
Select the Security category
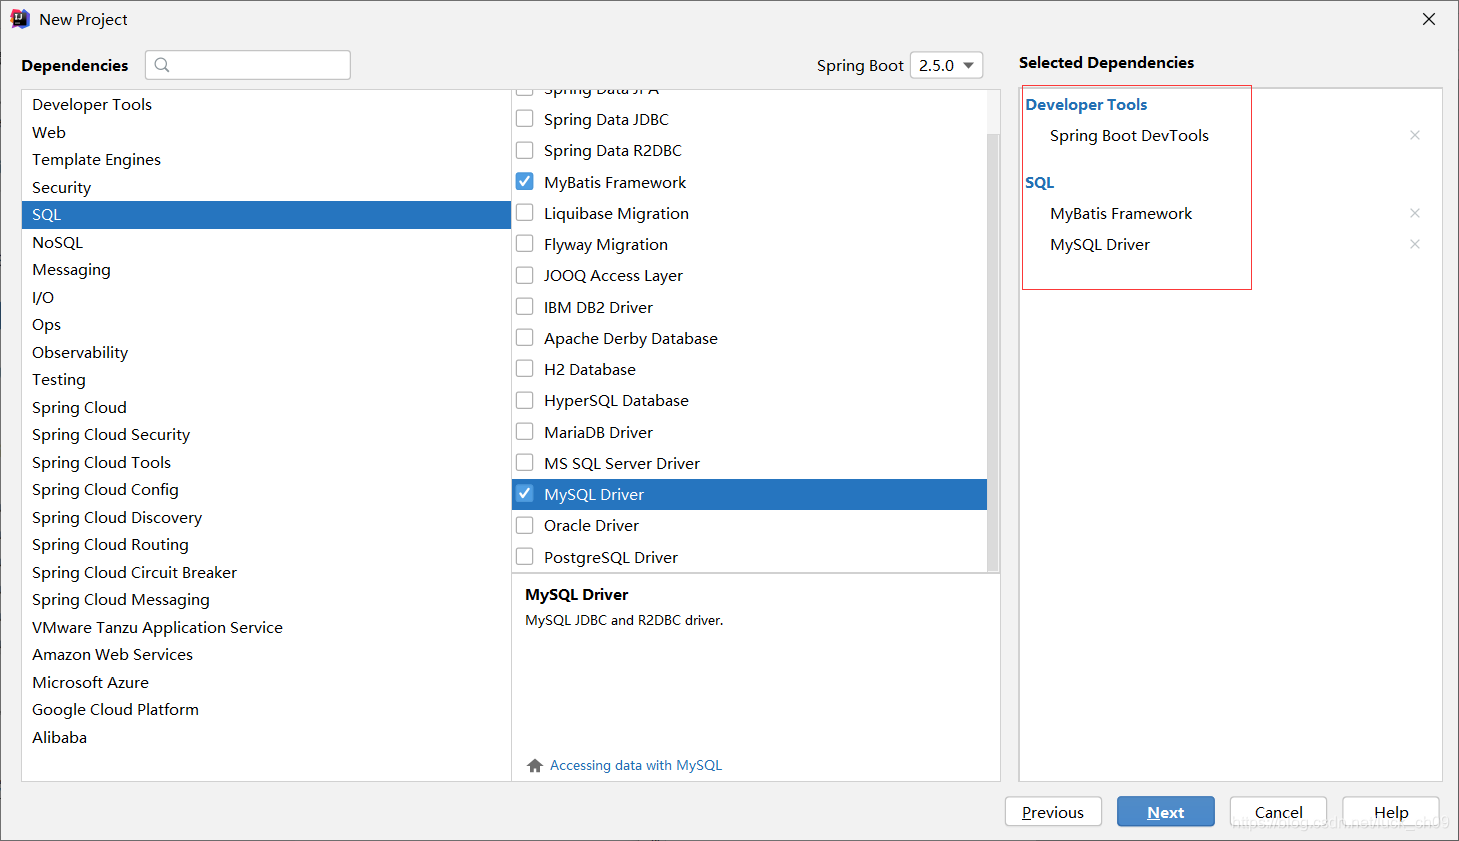(x=266, y=187)
